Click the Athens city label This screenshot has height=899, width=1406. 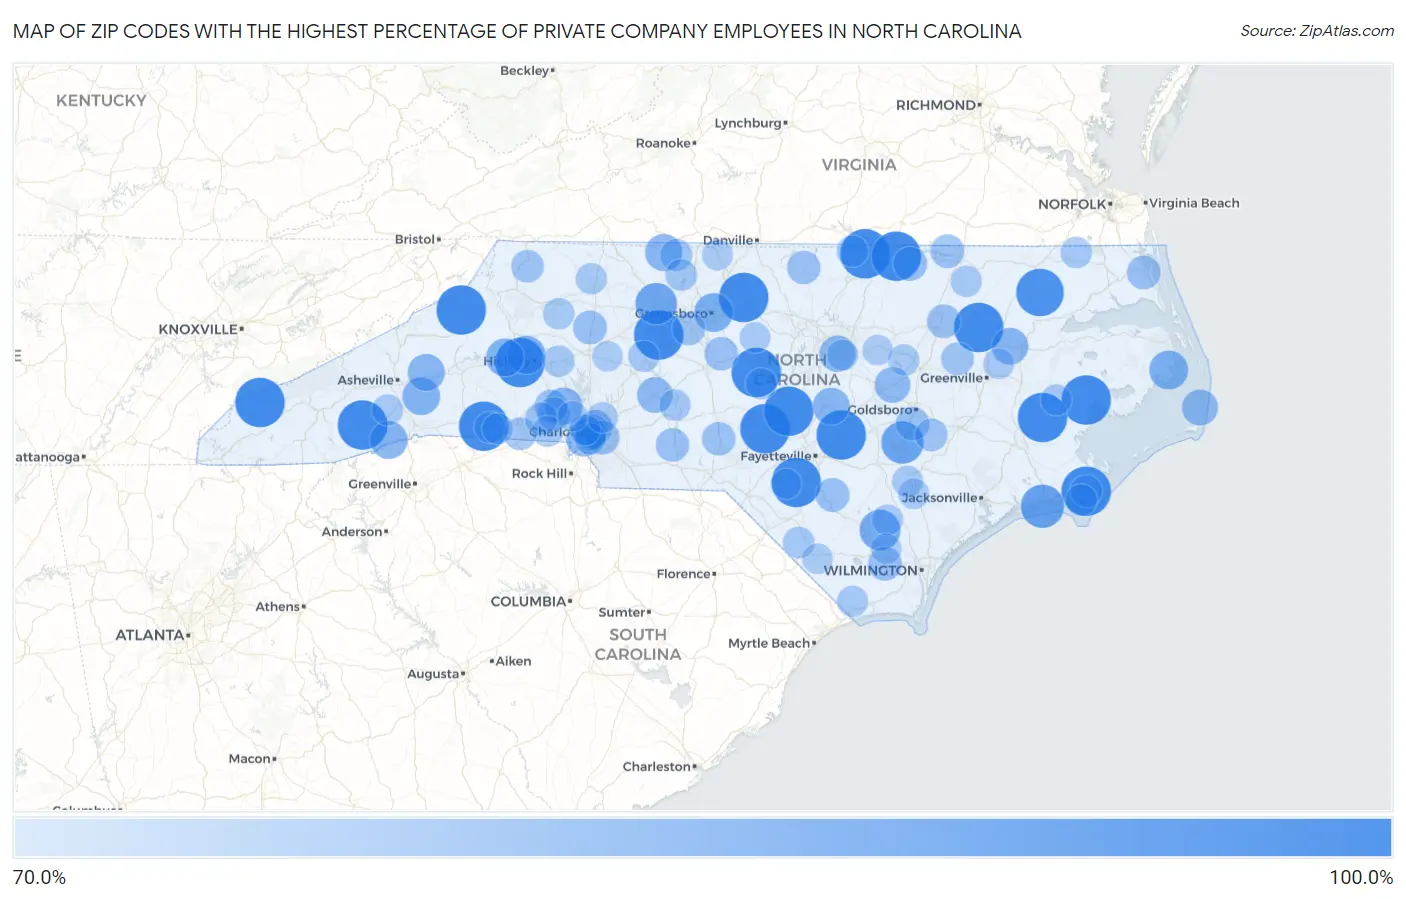click(x=280, y=606)
